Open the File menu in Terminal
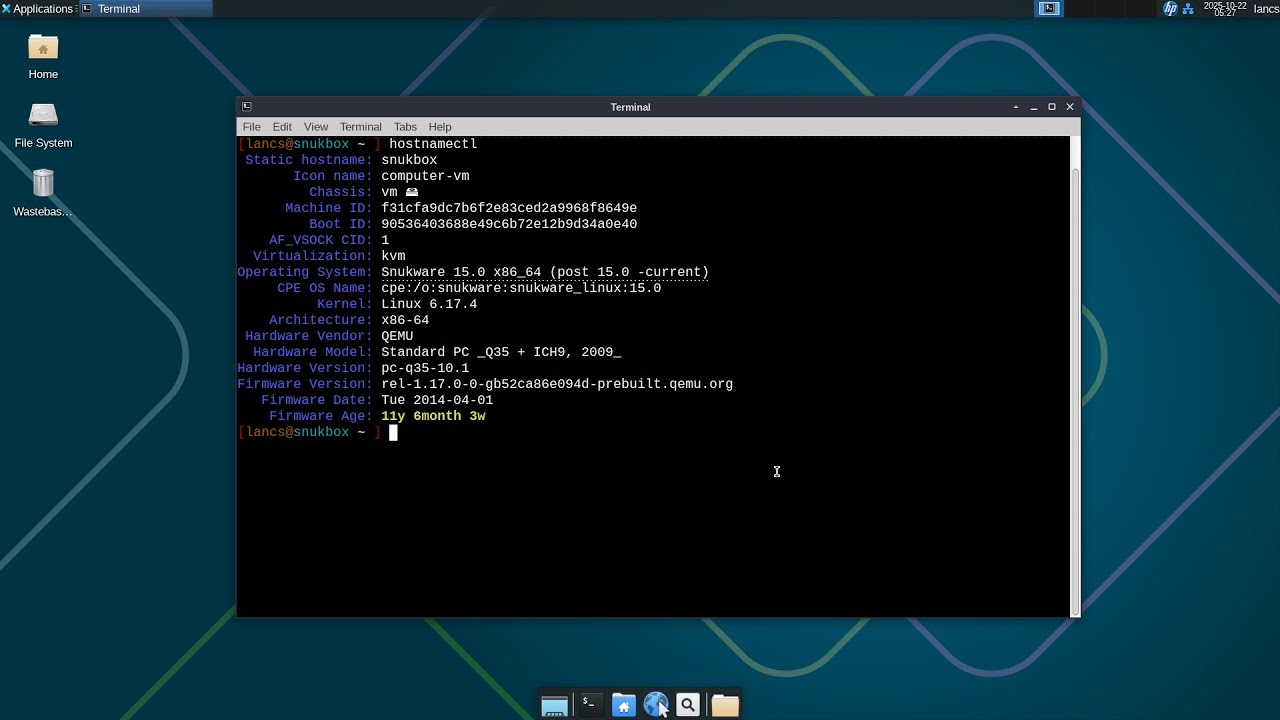Viewport: 1280px width, 720px height. click(251, 127)
